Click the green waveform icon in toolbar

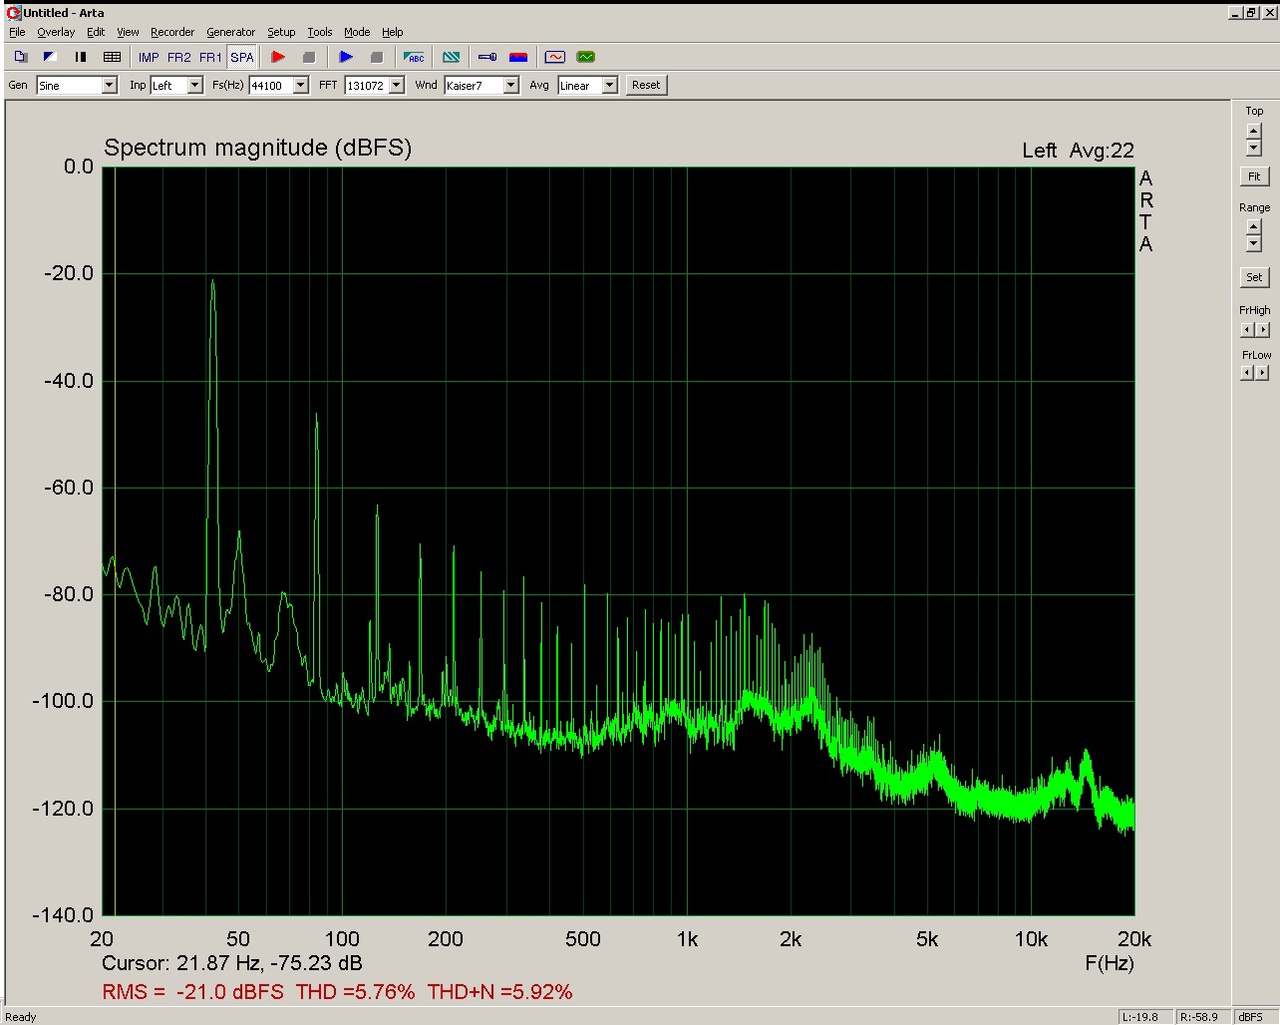click(x=586, y=57)
